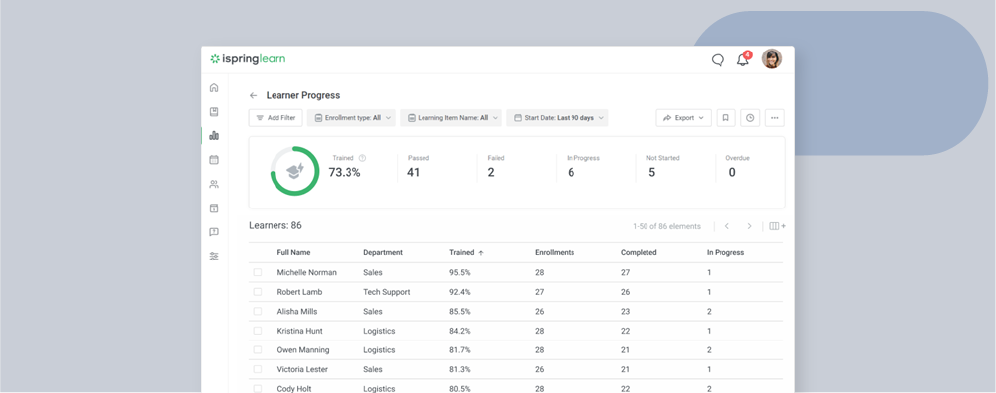996x393 pixels.
Task: Go to previous page of learners
Action: point(727,226)
